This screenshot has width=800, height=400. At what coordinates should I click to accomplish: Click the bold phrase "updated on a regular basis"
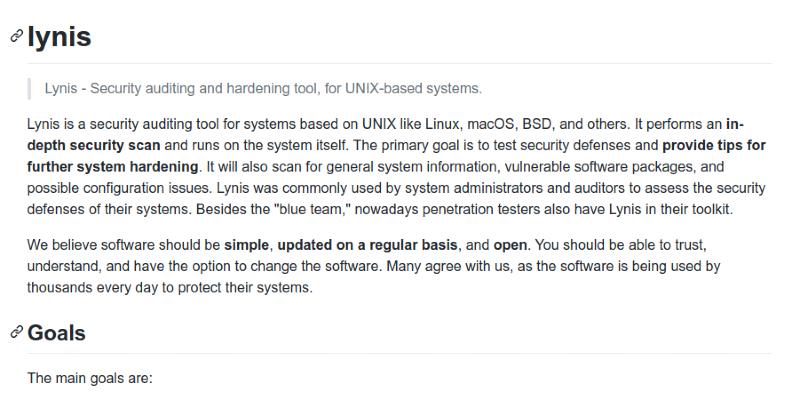pyautogui.click(x=366, y=244)
